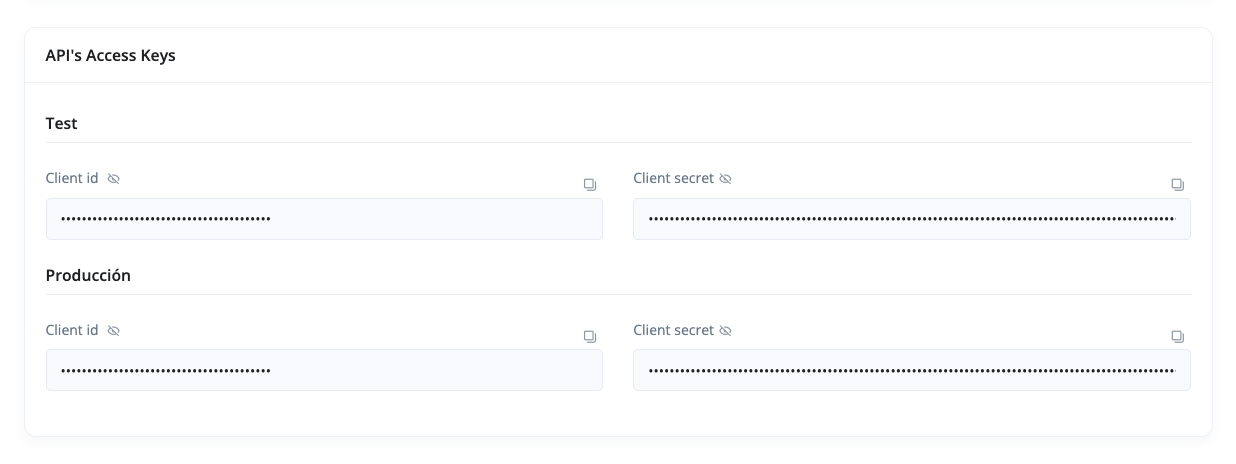Select the Producción Client id input box
This screenshot has width=1236, height=464.
(324, 370)
